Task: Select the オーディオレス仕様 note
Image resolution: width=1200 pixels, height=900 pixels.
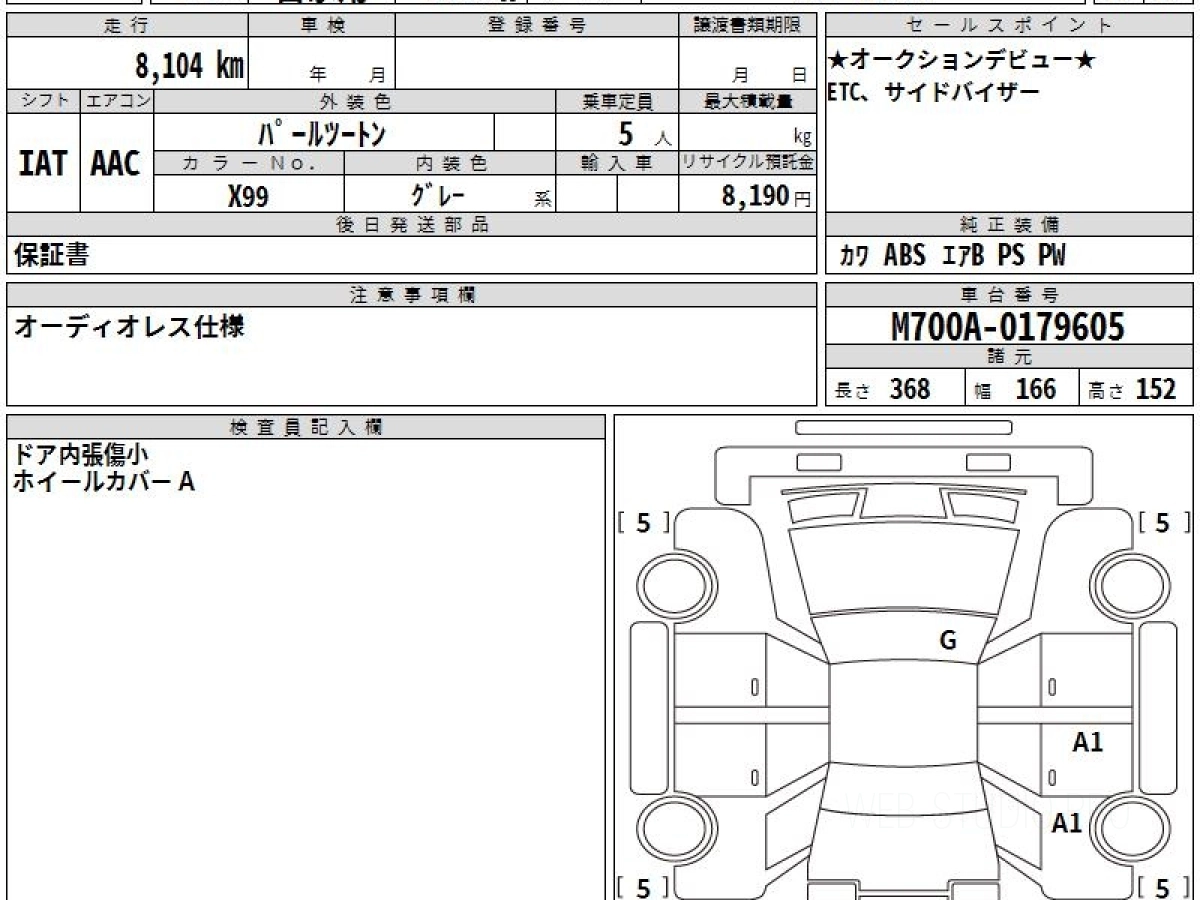Action: point(129,326)
